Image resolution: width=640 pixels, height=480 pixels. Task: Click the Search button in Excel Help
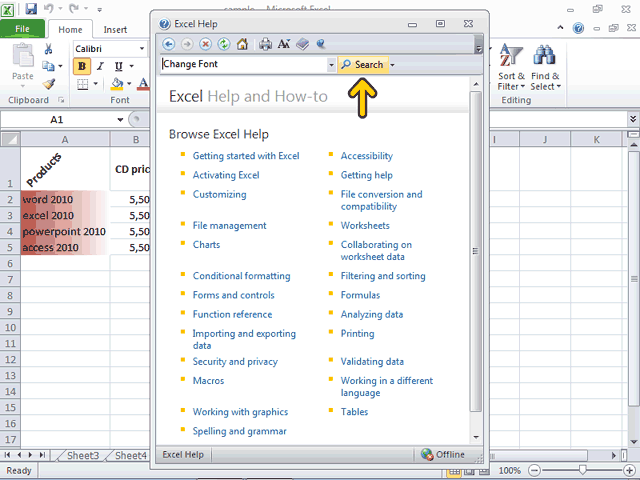[x=363, y=65]
